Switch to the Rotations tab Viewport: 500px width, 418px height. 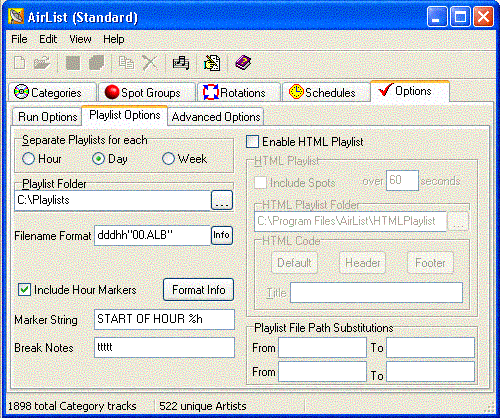[x=239, y=92]
